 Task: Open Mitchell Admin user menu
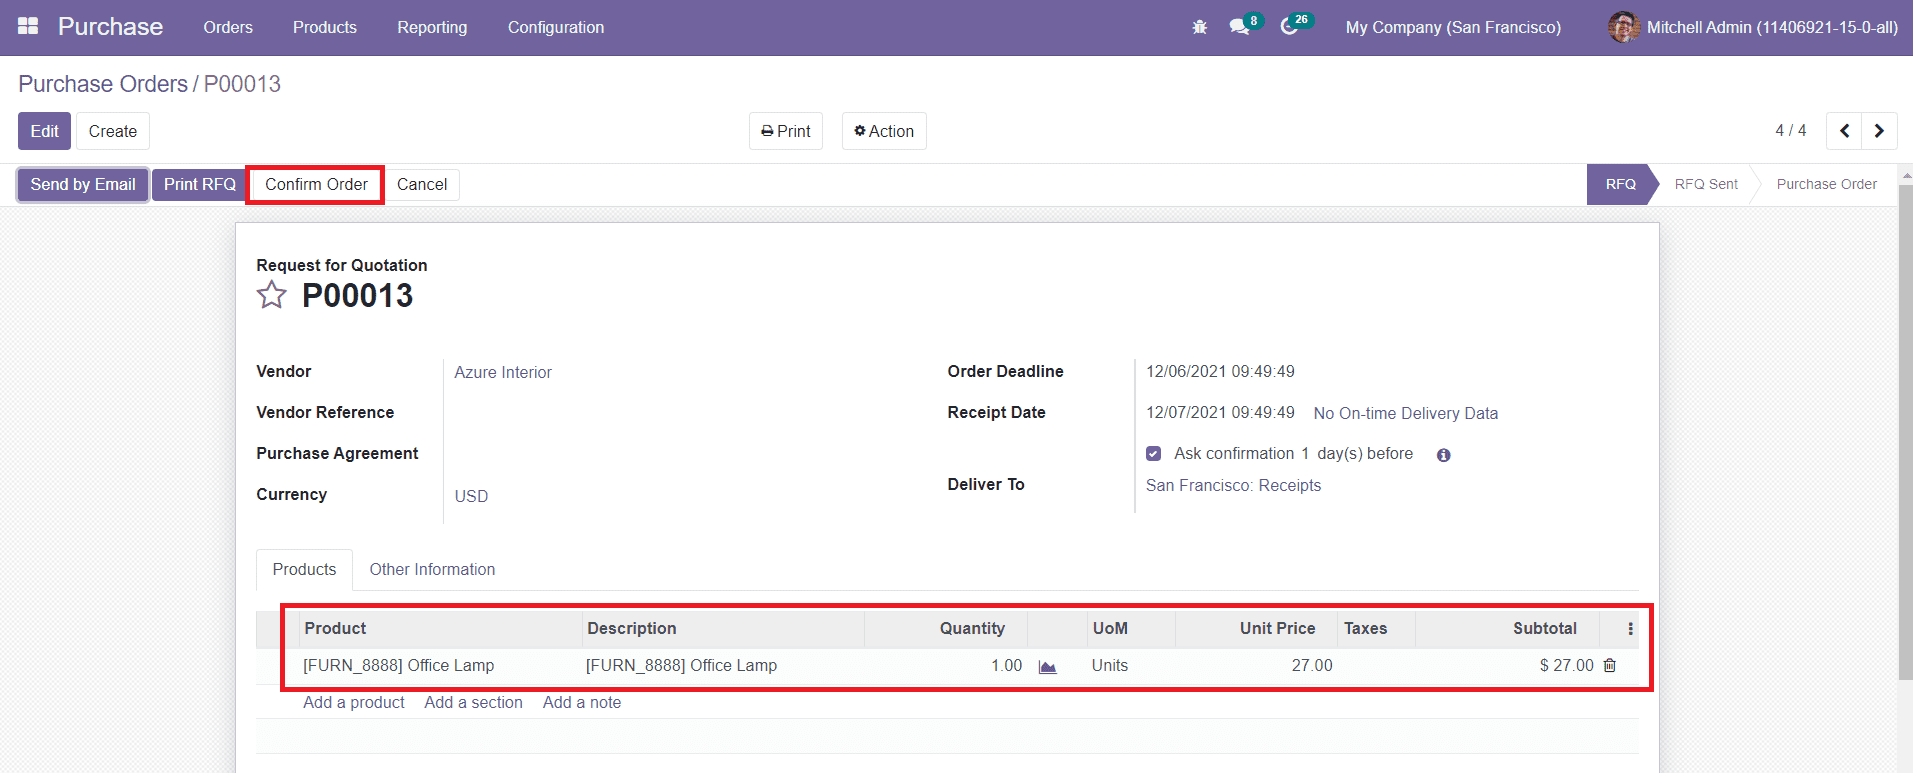click(x=1752, y=27)
